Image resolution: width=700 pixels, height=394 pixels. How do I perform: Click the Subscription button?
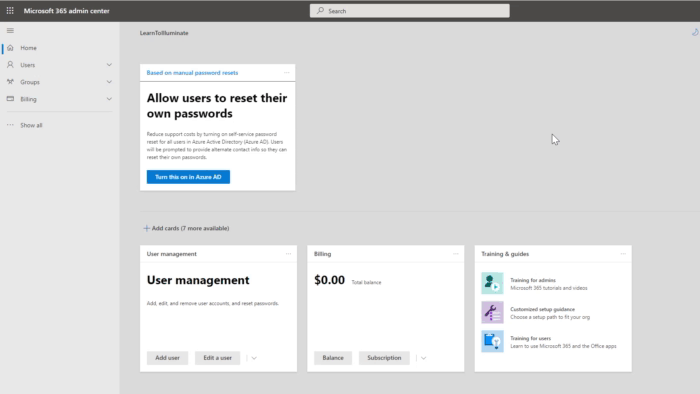(x=384, y=358)
